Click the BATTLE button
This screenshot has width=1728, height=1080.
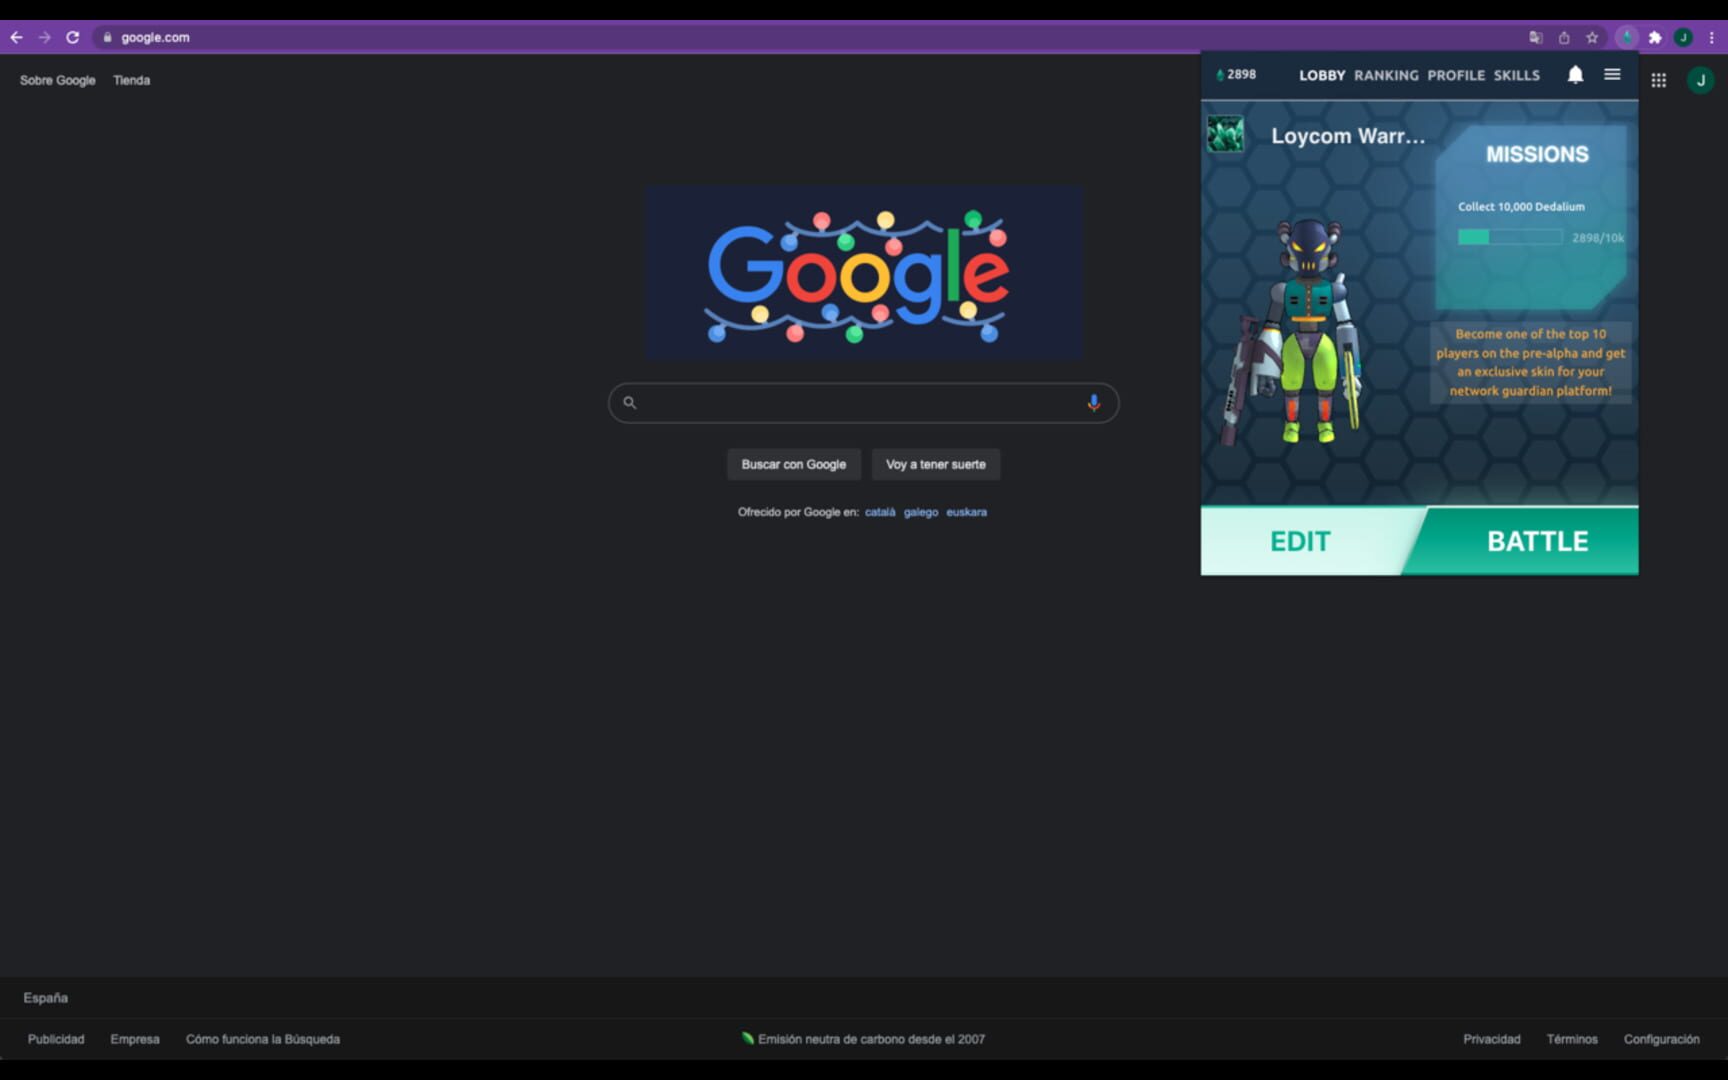pos(1538,541)
